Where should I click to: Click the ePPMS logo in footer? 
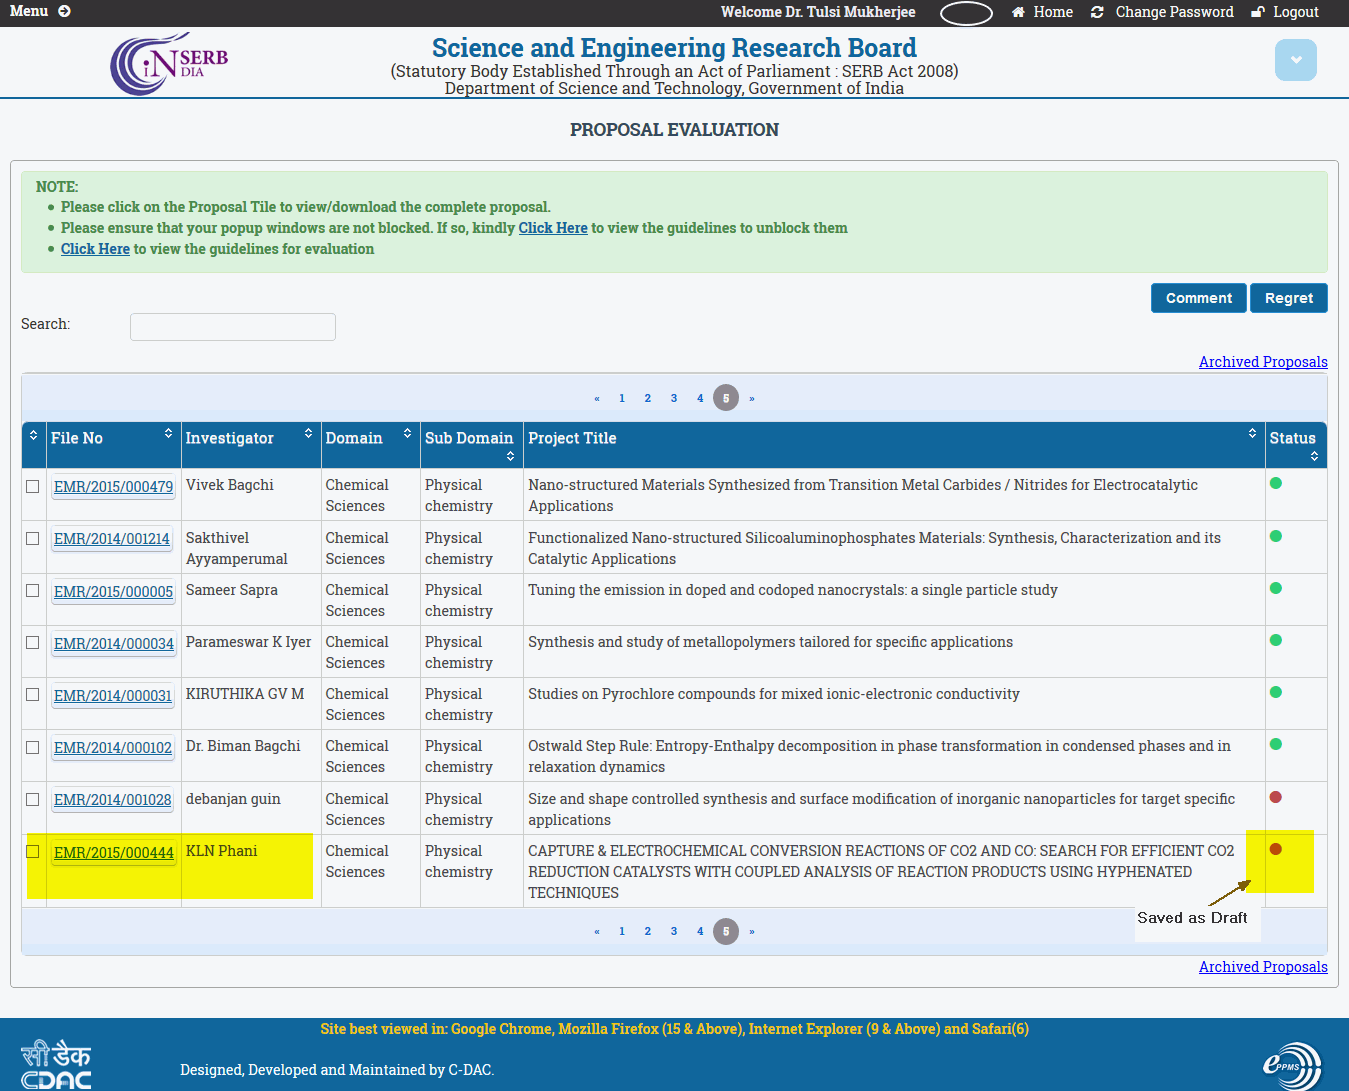point(1291,1065)
